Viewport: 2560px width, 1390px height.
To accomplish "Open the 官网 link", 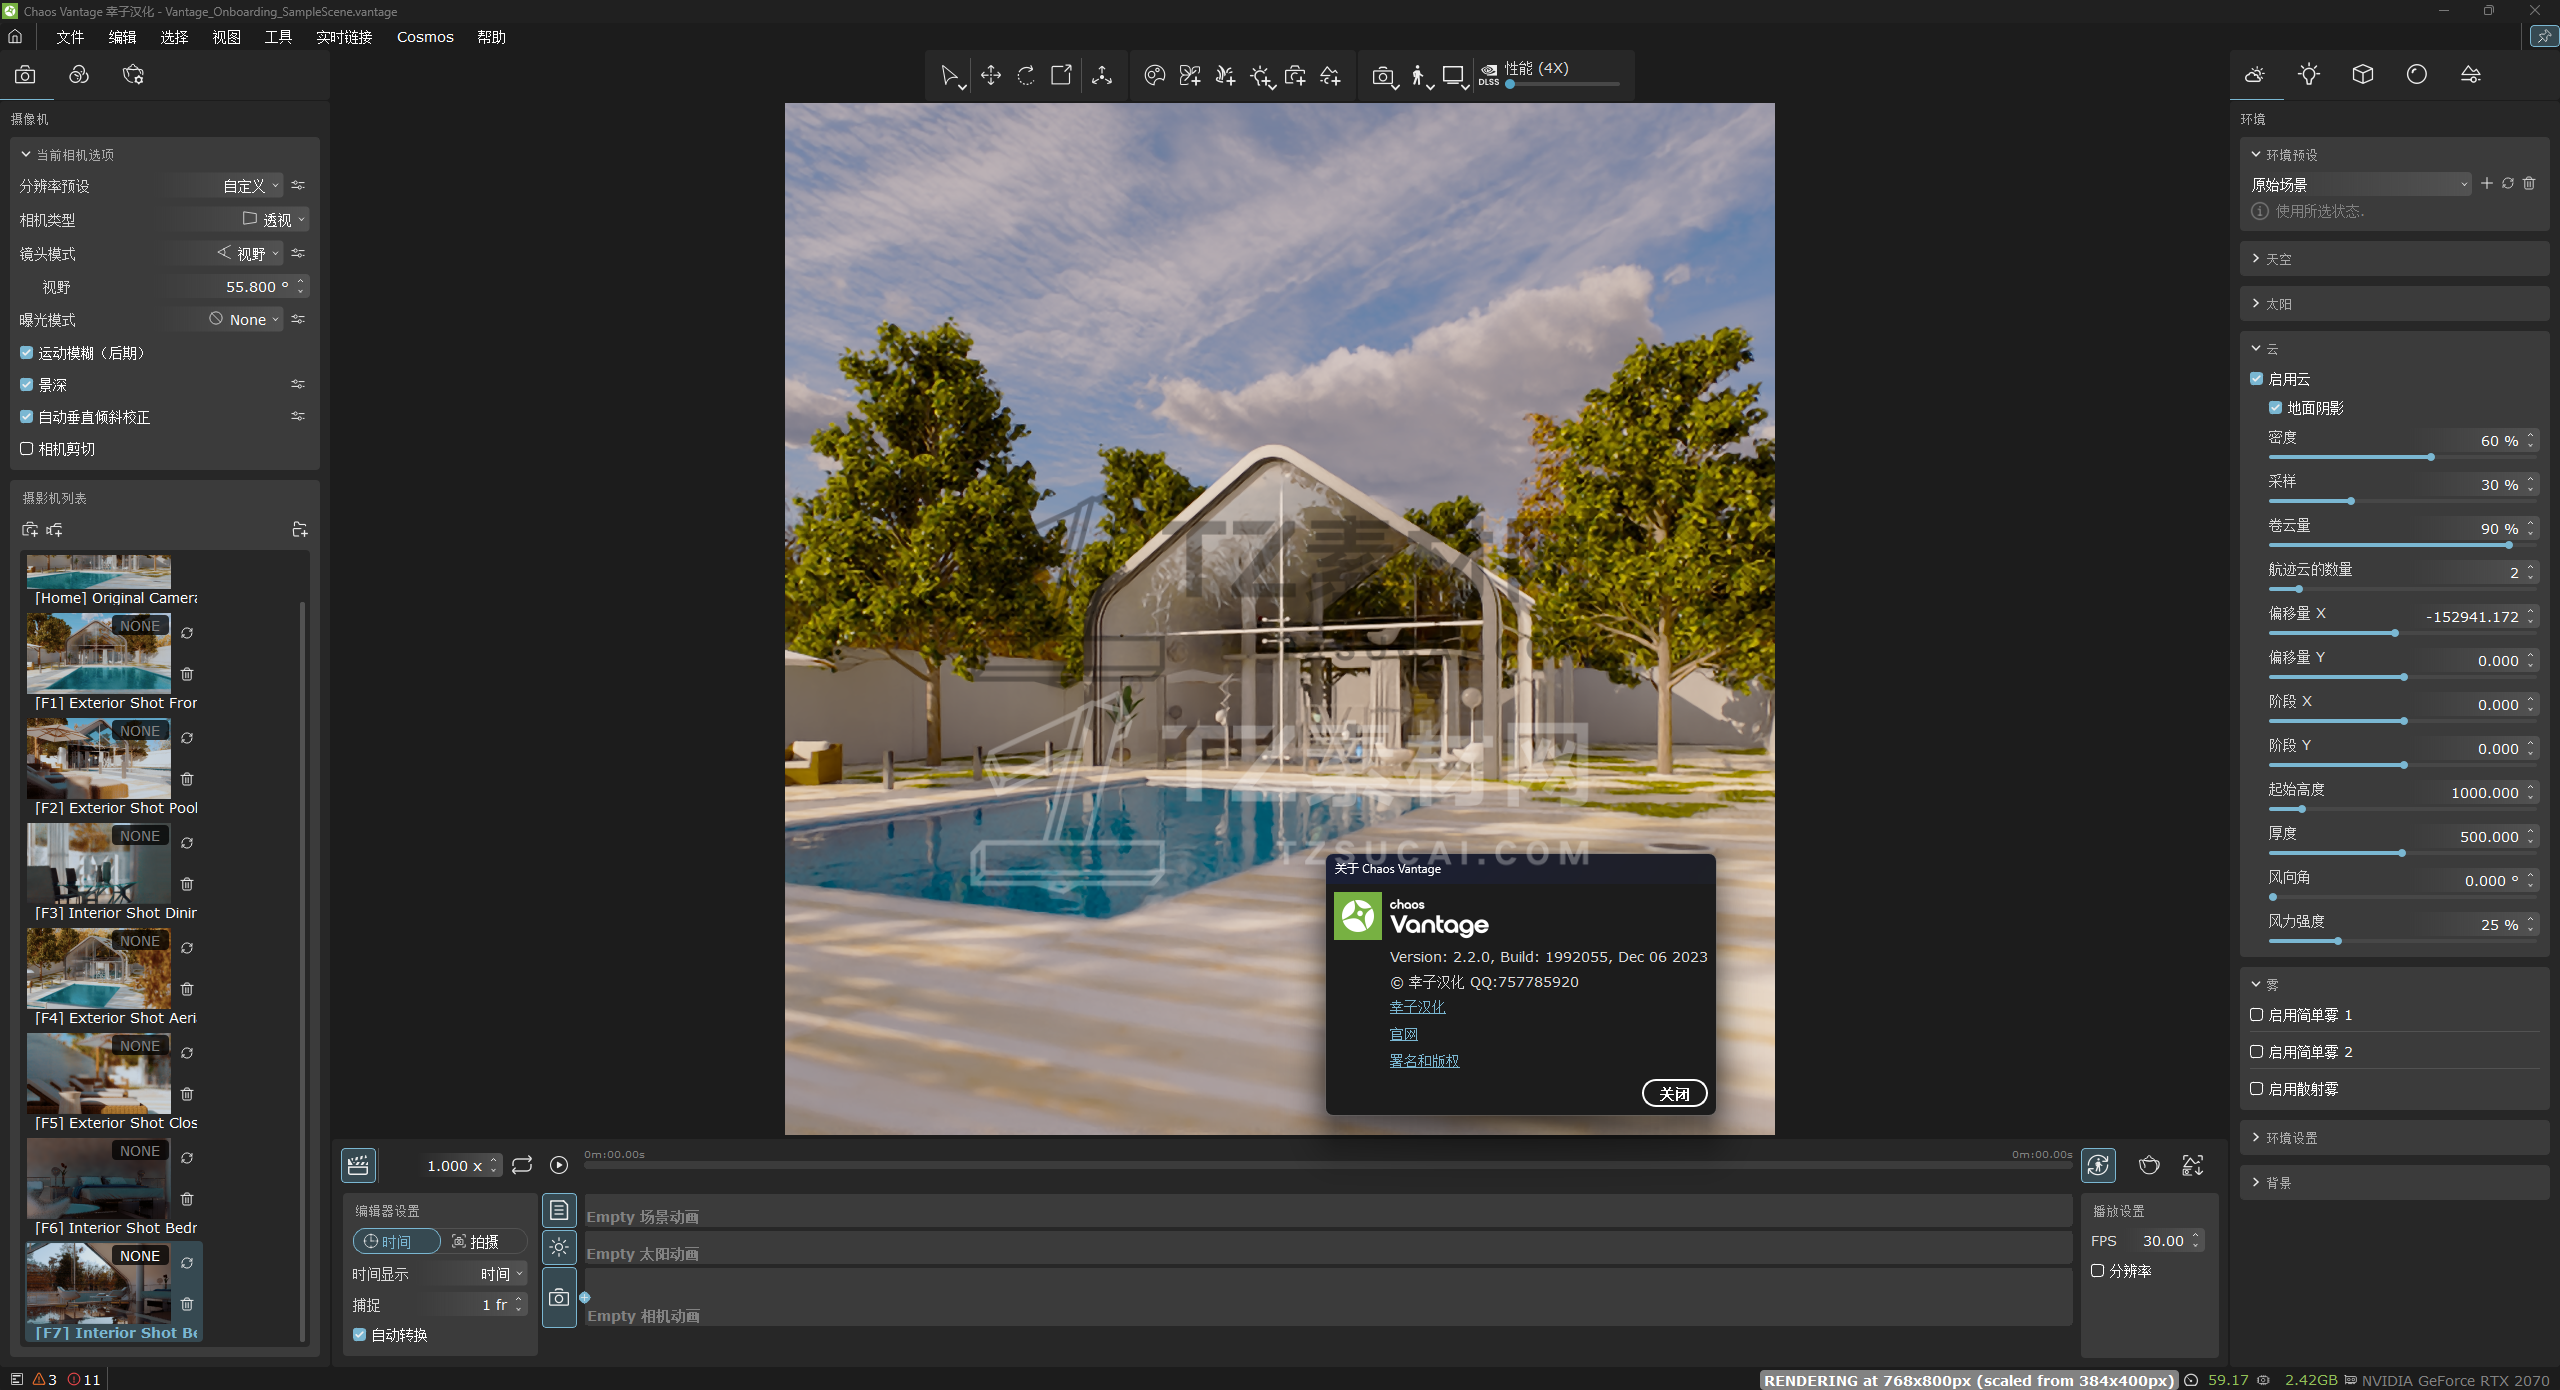I will tap(1403, 1034).
